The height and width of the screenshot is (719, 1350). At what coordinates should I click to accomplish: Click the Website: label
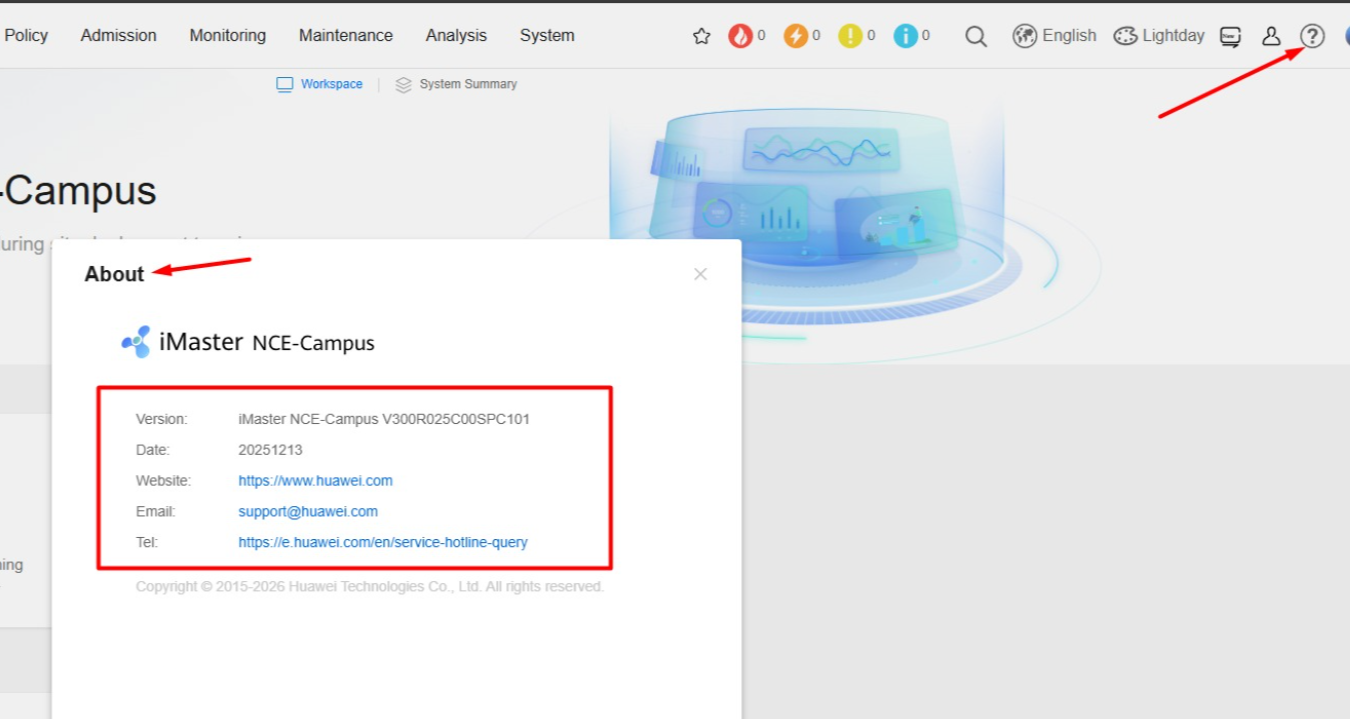163,481
